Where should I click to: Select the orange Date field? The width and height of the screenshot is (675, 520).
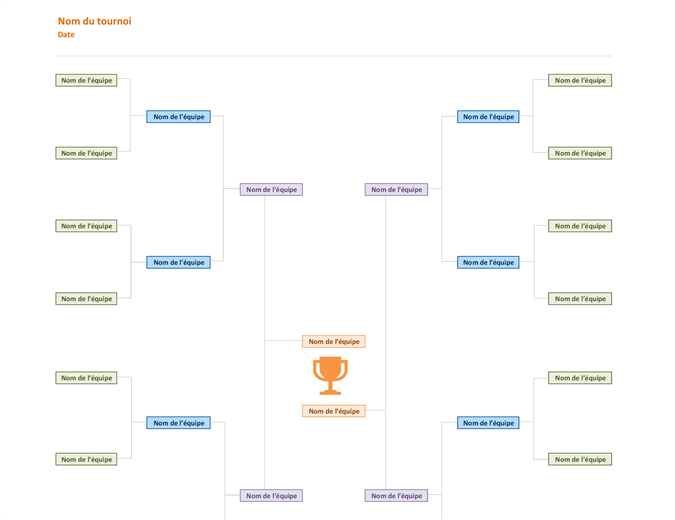click(66, 34)
